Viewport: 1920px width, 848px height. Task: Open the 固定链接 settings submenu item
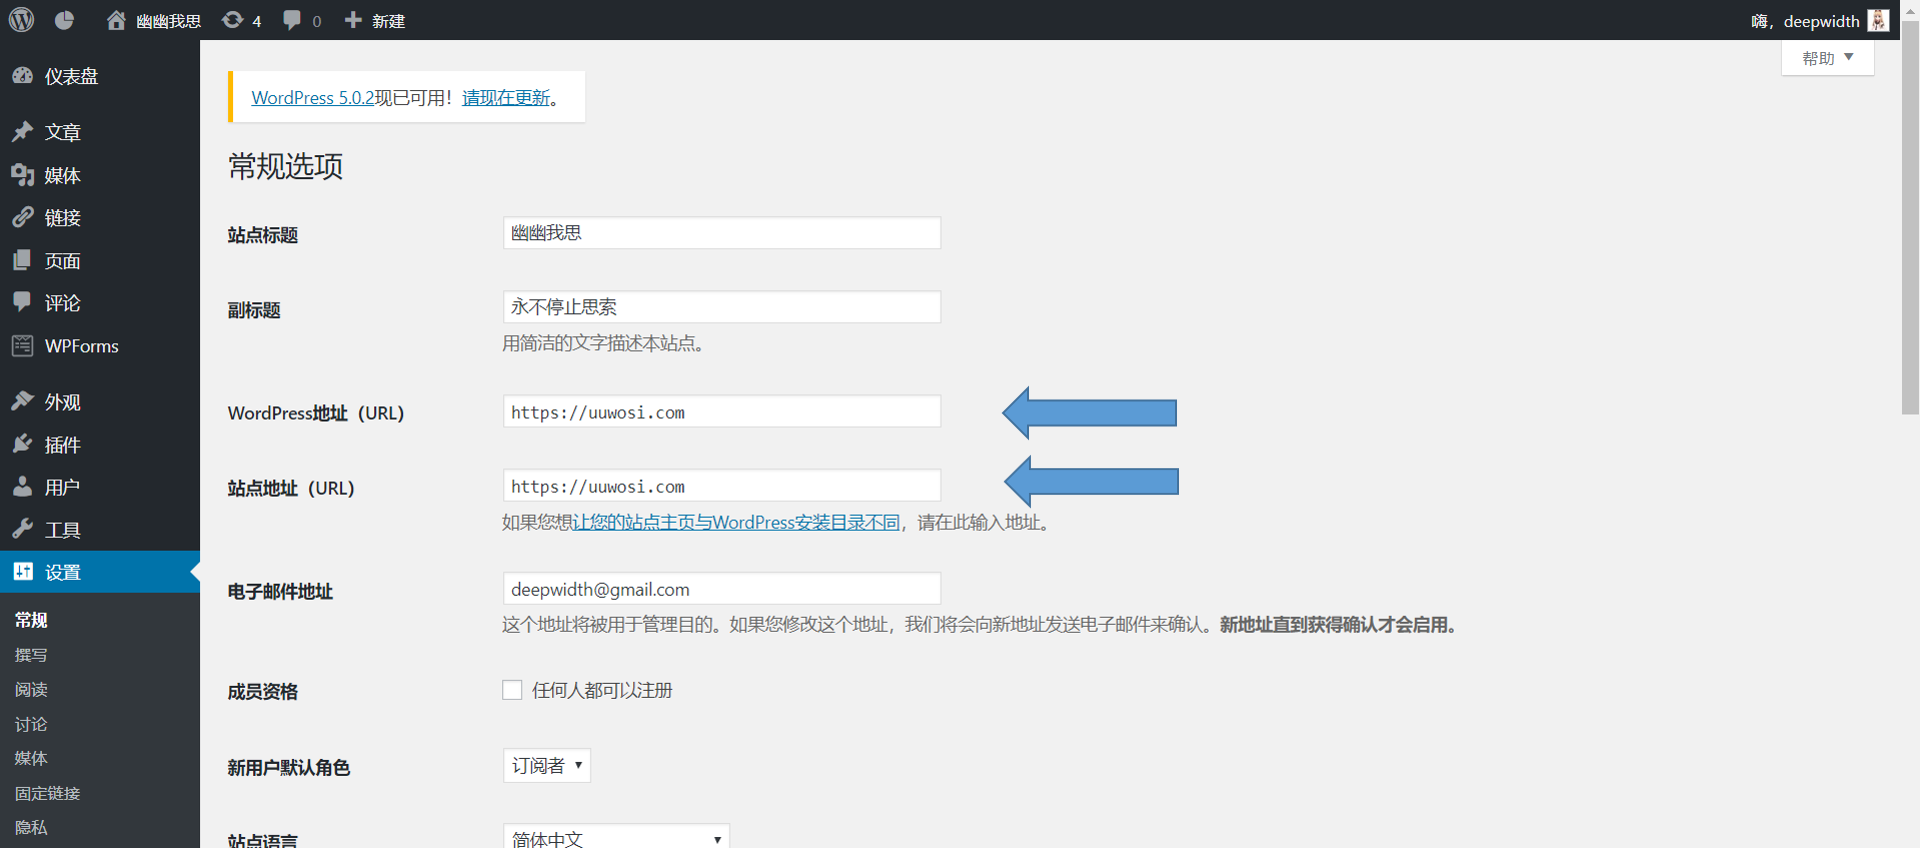tap(47, 793)
